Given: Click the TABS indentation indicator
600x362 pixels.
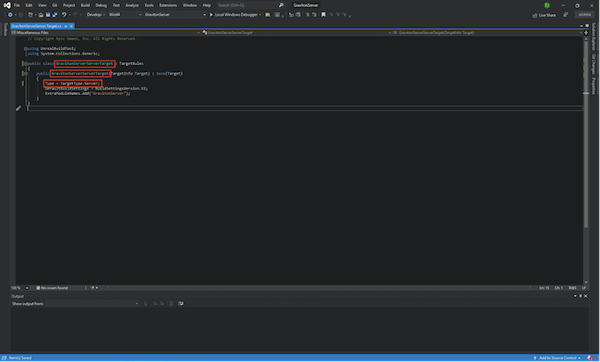Looking at the screenshot, I should pos(572,288).
